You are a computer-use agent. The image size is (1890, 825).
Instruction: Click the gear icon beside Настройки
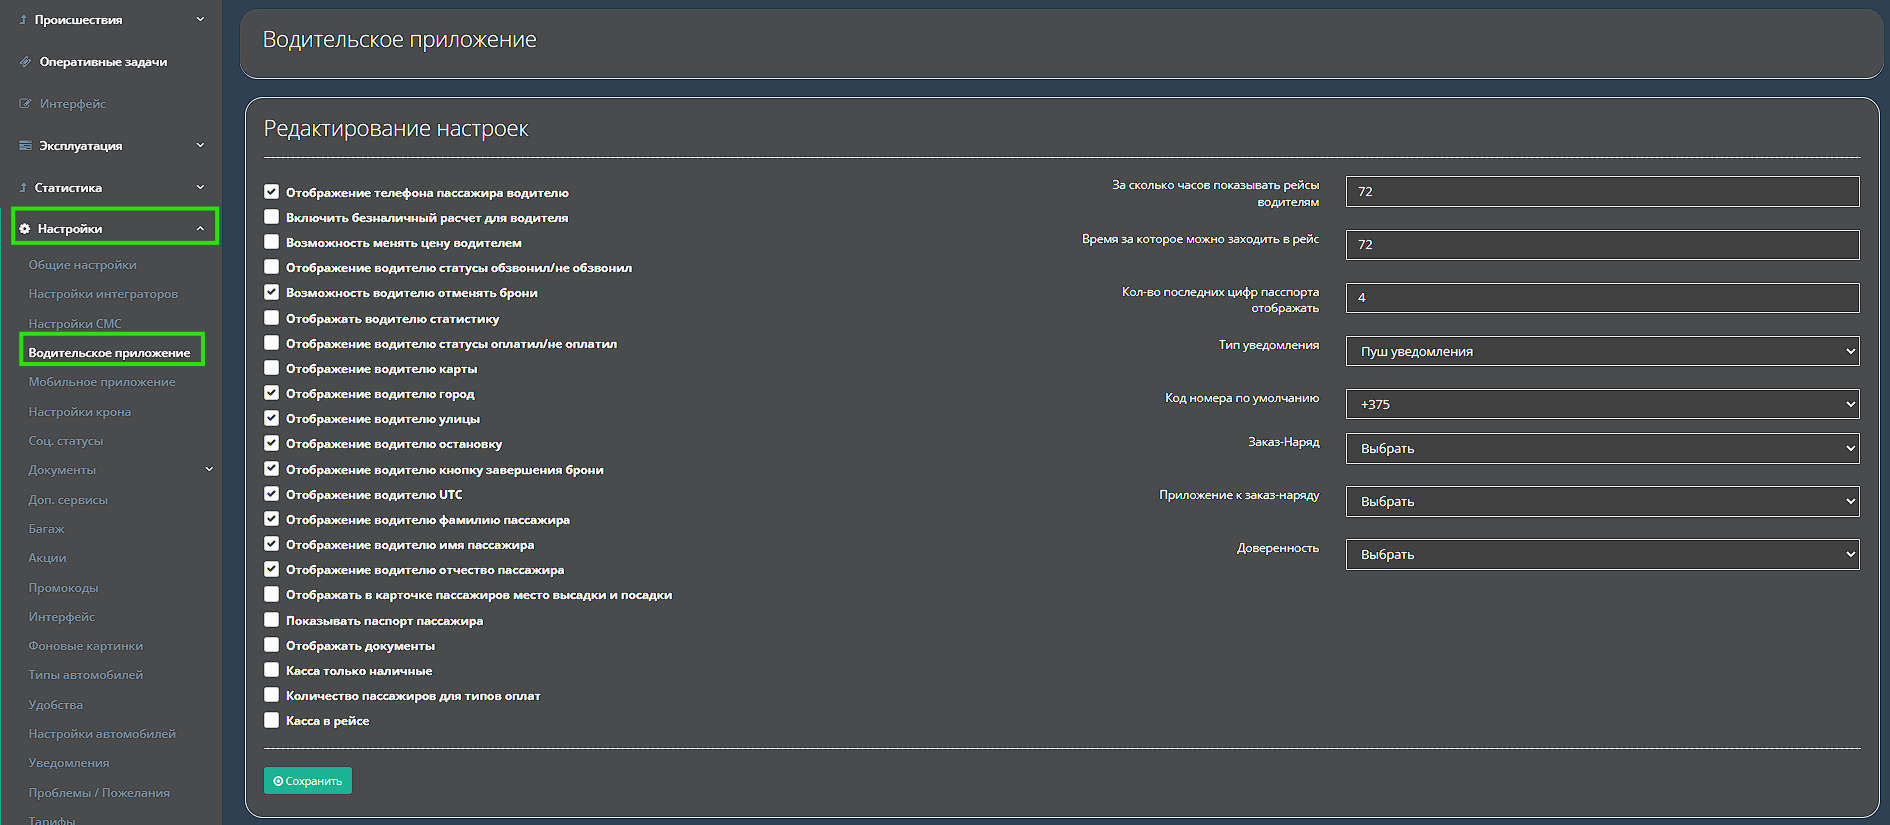pos(25,229)
